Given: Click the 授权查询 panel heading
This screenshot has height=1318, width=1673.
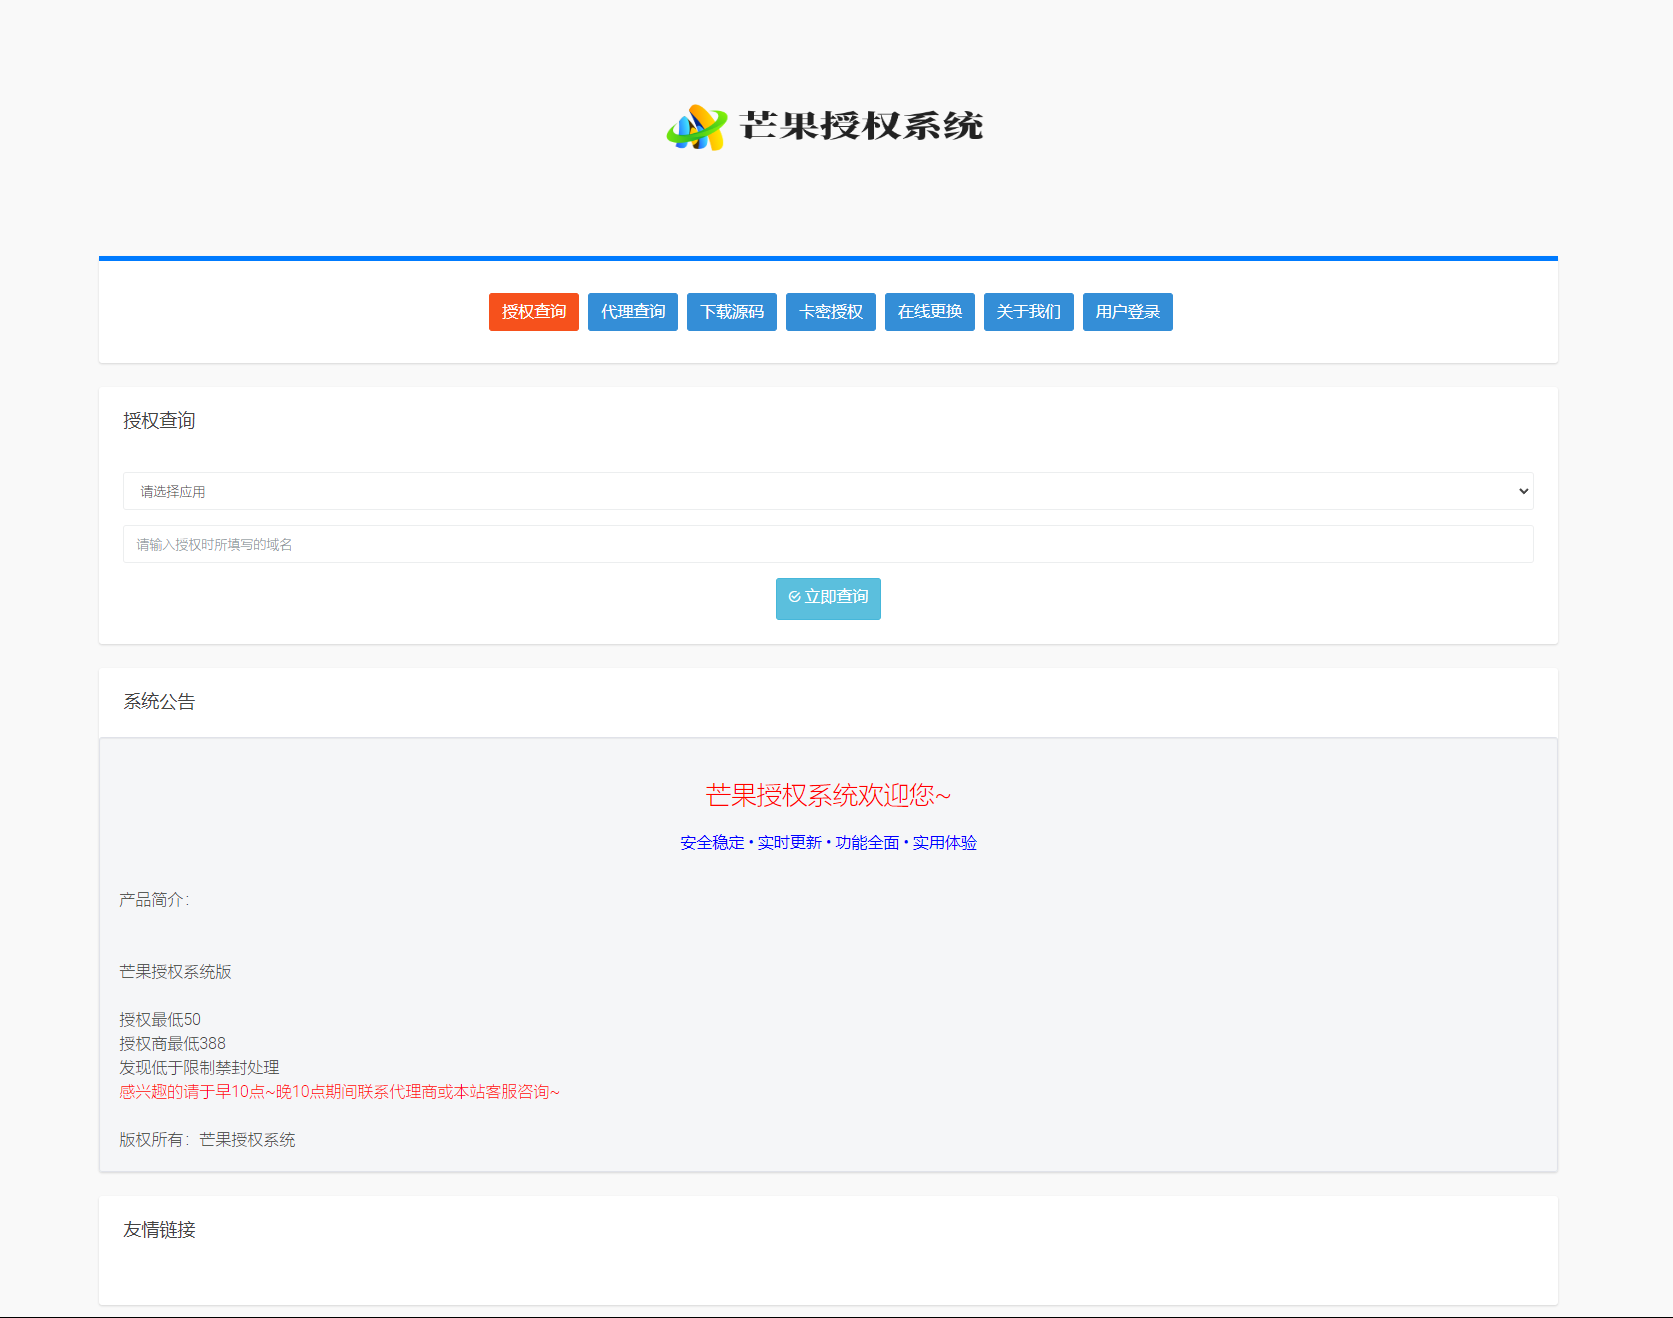Looking at the screenshot, I should [x=159, y=421].
